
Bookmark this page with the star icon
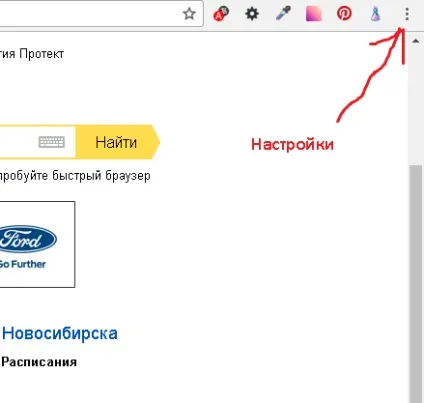[x=189, y=14]
